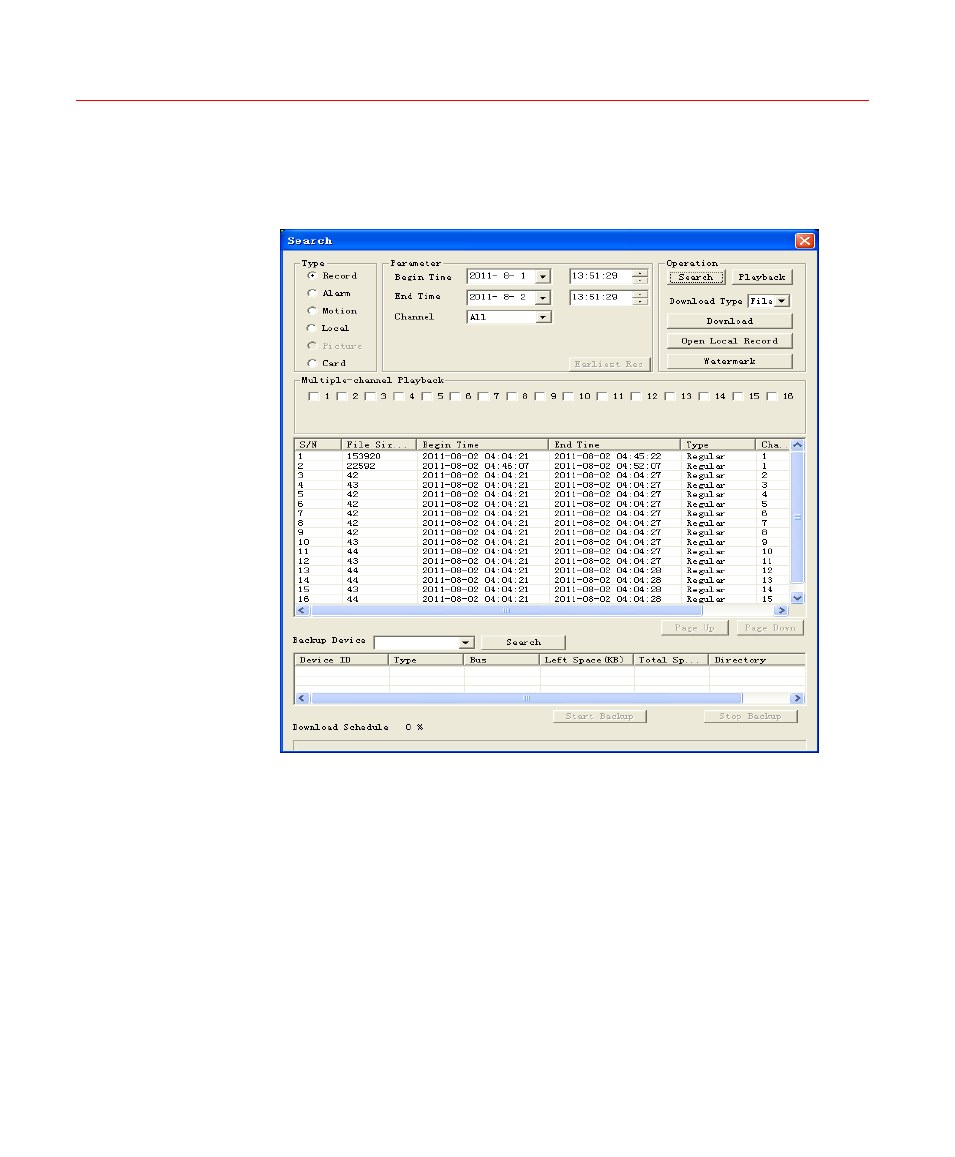
Task: Select the Motion type radio button
Action: (312, 311)
